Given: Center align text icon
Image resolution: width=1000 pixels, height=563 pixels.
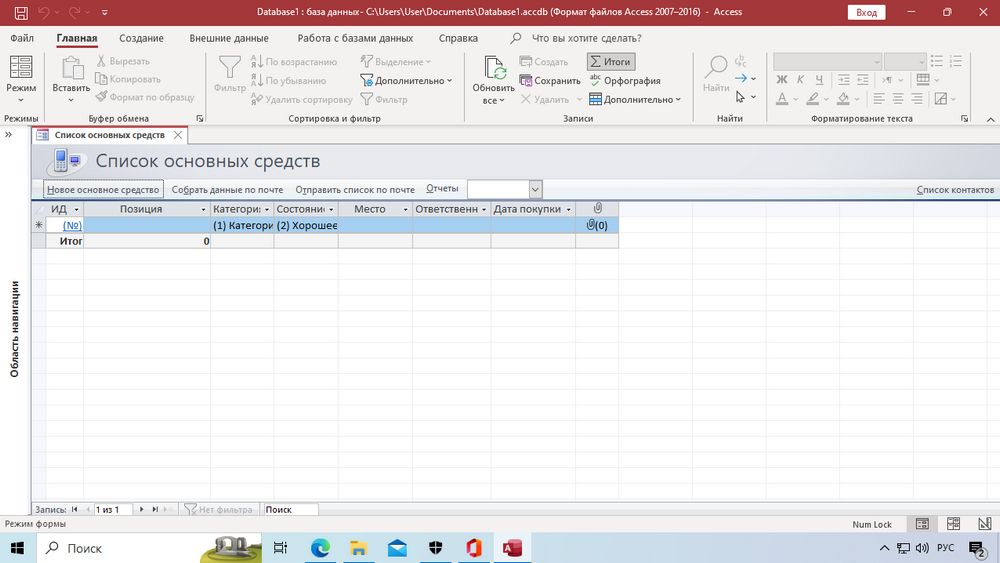Looking at the screenshot, I should [x=898, y=99].
